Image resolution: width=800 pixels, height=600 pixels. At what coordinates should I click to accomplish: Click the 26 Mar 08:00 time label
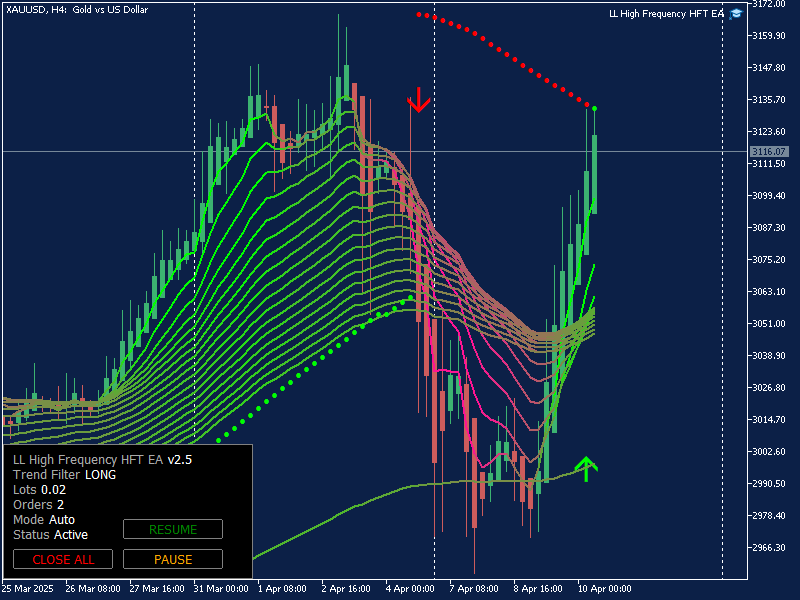coord(93,589)
